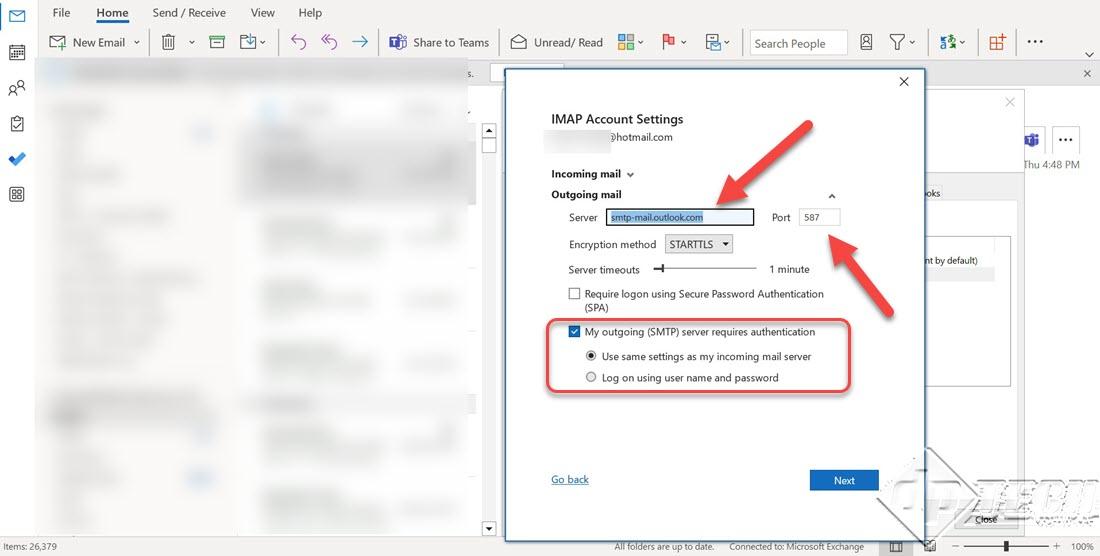Open the Rules dropdown icon
1100x556 pixels.
(717, 42)
